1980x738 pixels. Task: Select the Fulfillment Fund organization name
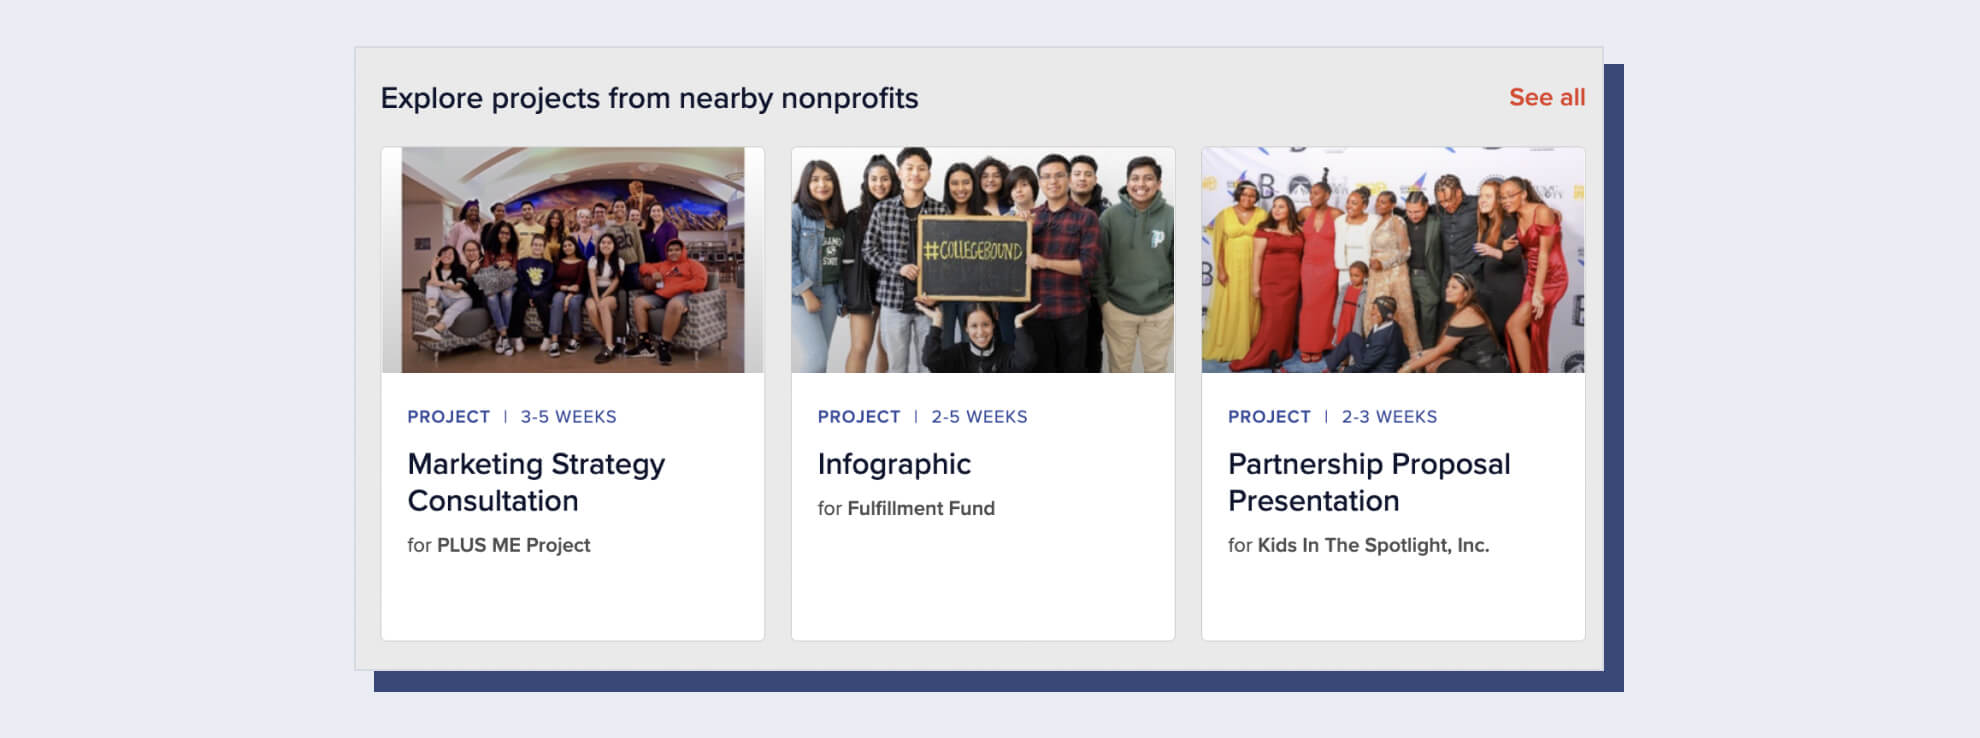tap(920, 508)
